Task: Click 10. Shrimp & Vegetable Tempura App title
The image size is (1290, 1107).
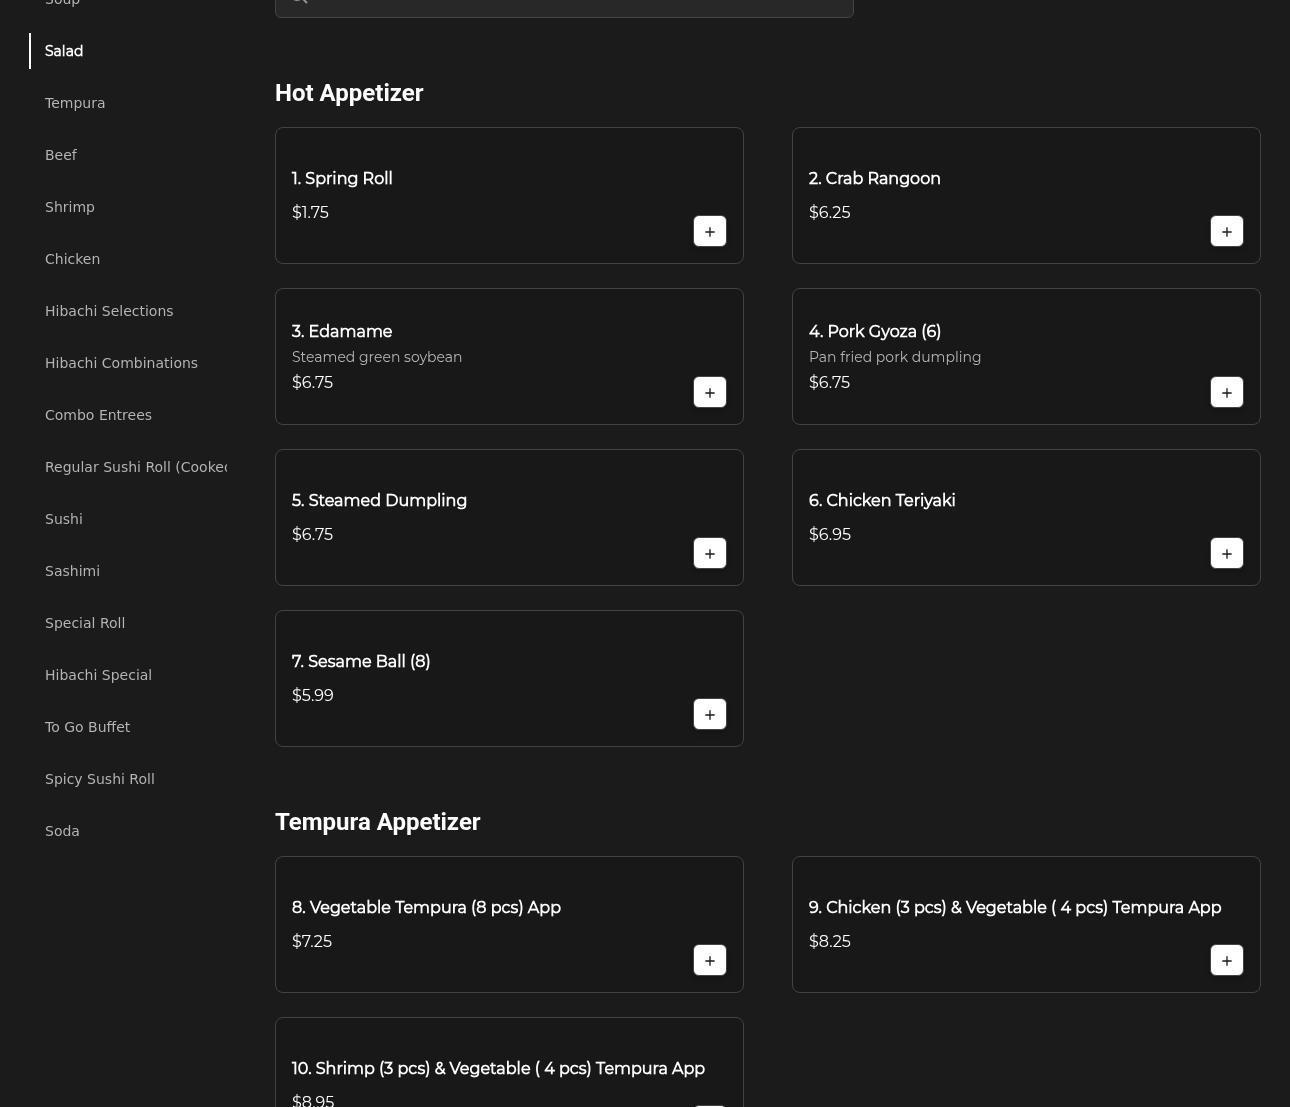Action: pyautogui.click(x=498, y=1069)
